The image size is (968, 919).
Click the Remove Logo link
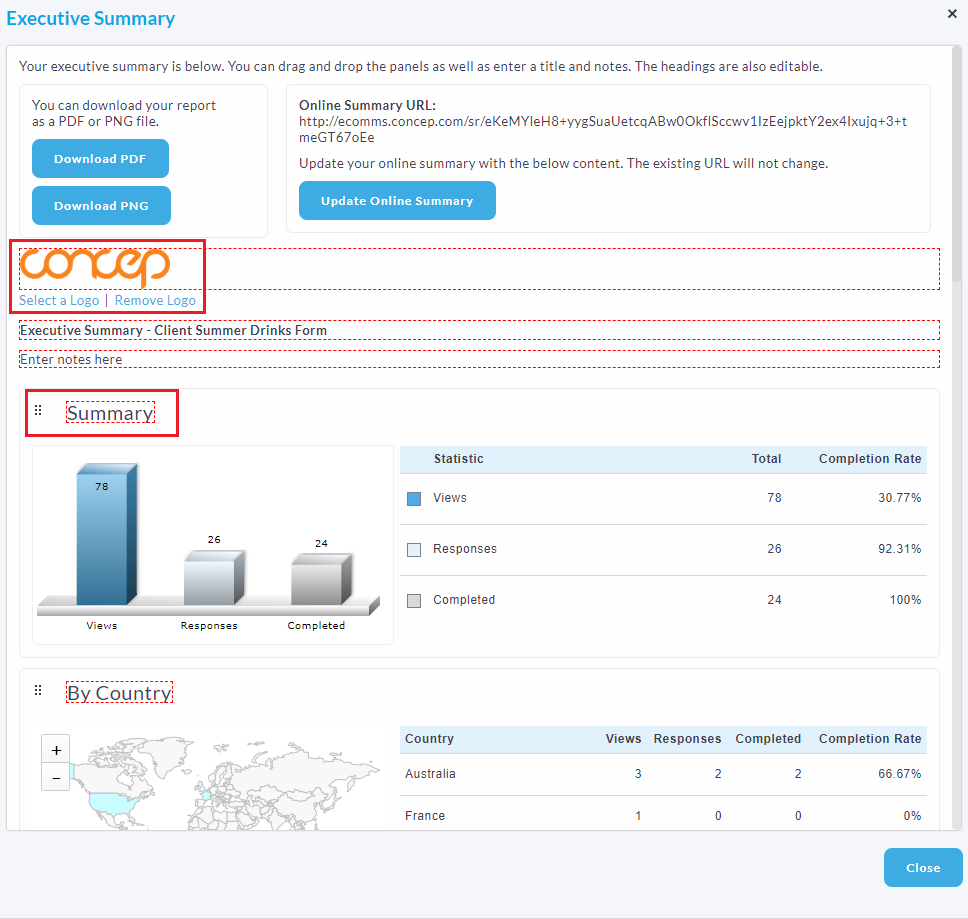[155, 301]
